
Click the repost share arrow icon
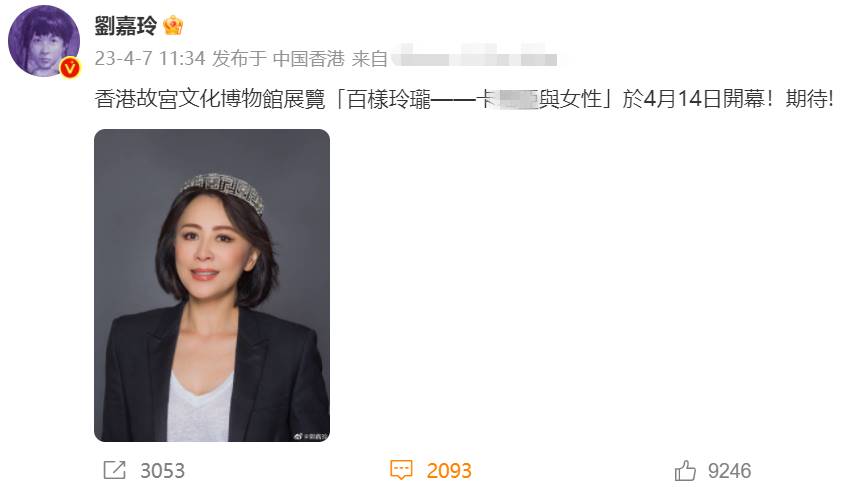[x=115, y=471]
